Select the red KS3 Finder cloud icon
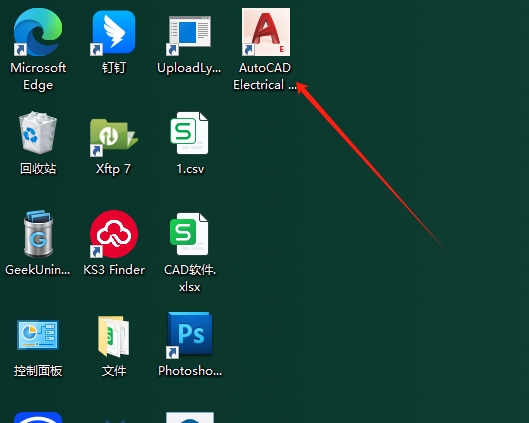This screenshot has height=423, width=529. tap(114, 234)
